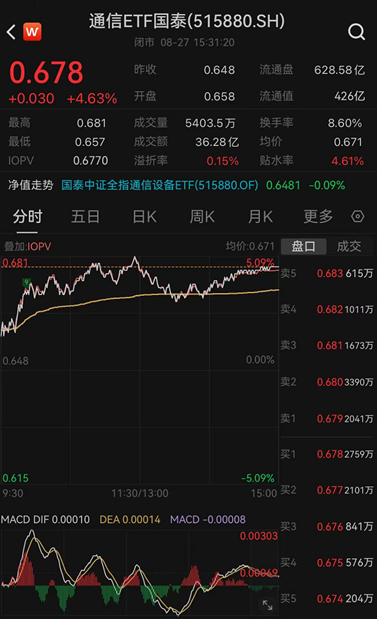Select 买4 bid row at 0.675
This screenshot has width=377, height=619.
pyautogui.click(x=327, y=562)
